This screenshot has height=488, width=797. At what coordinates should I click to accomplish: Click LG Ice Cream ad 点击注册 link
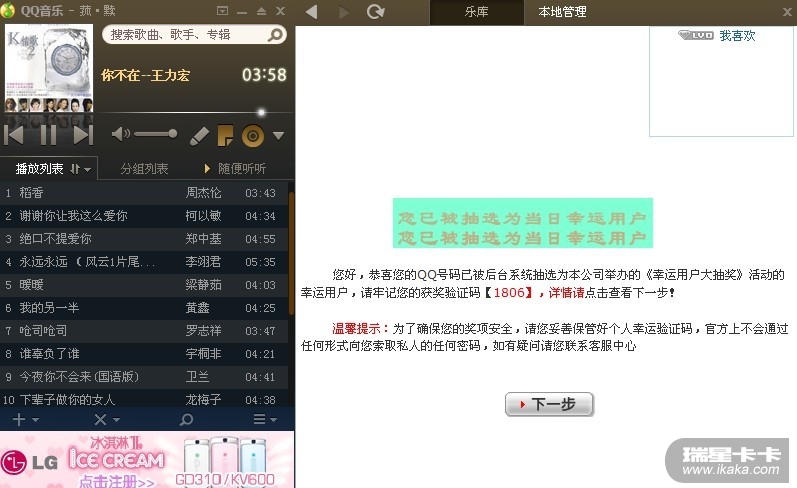coord(117,481)
